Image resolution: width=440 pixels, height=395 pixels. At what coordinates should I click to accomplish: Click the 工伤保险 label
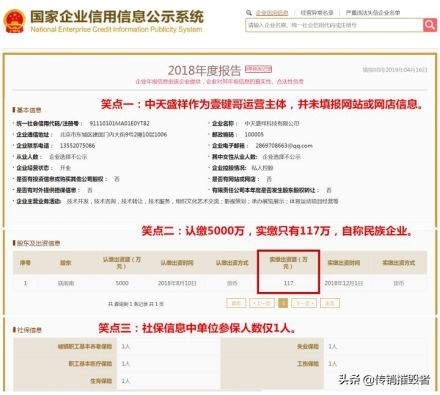coord(308,364)
